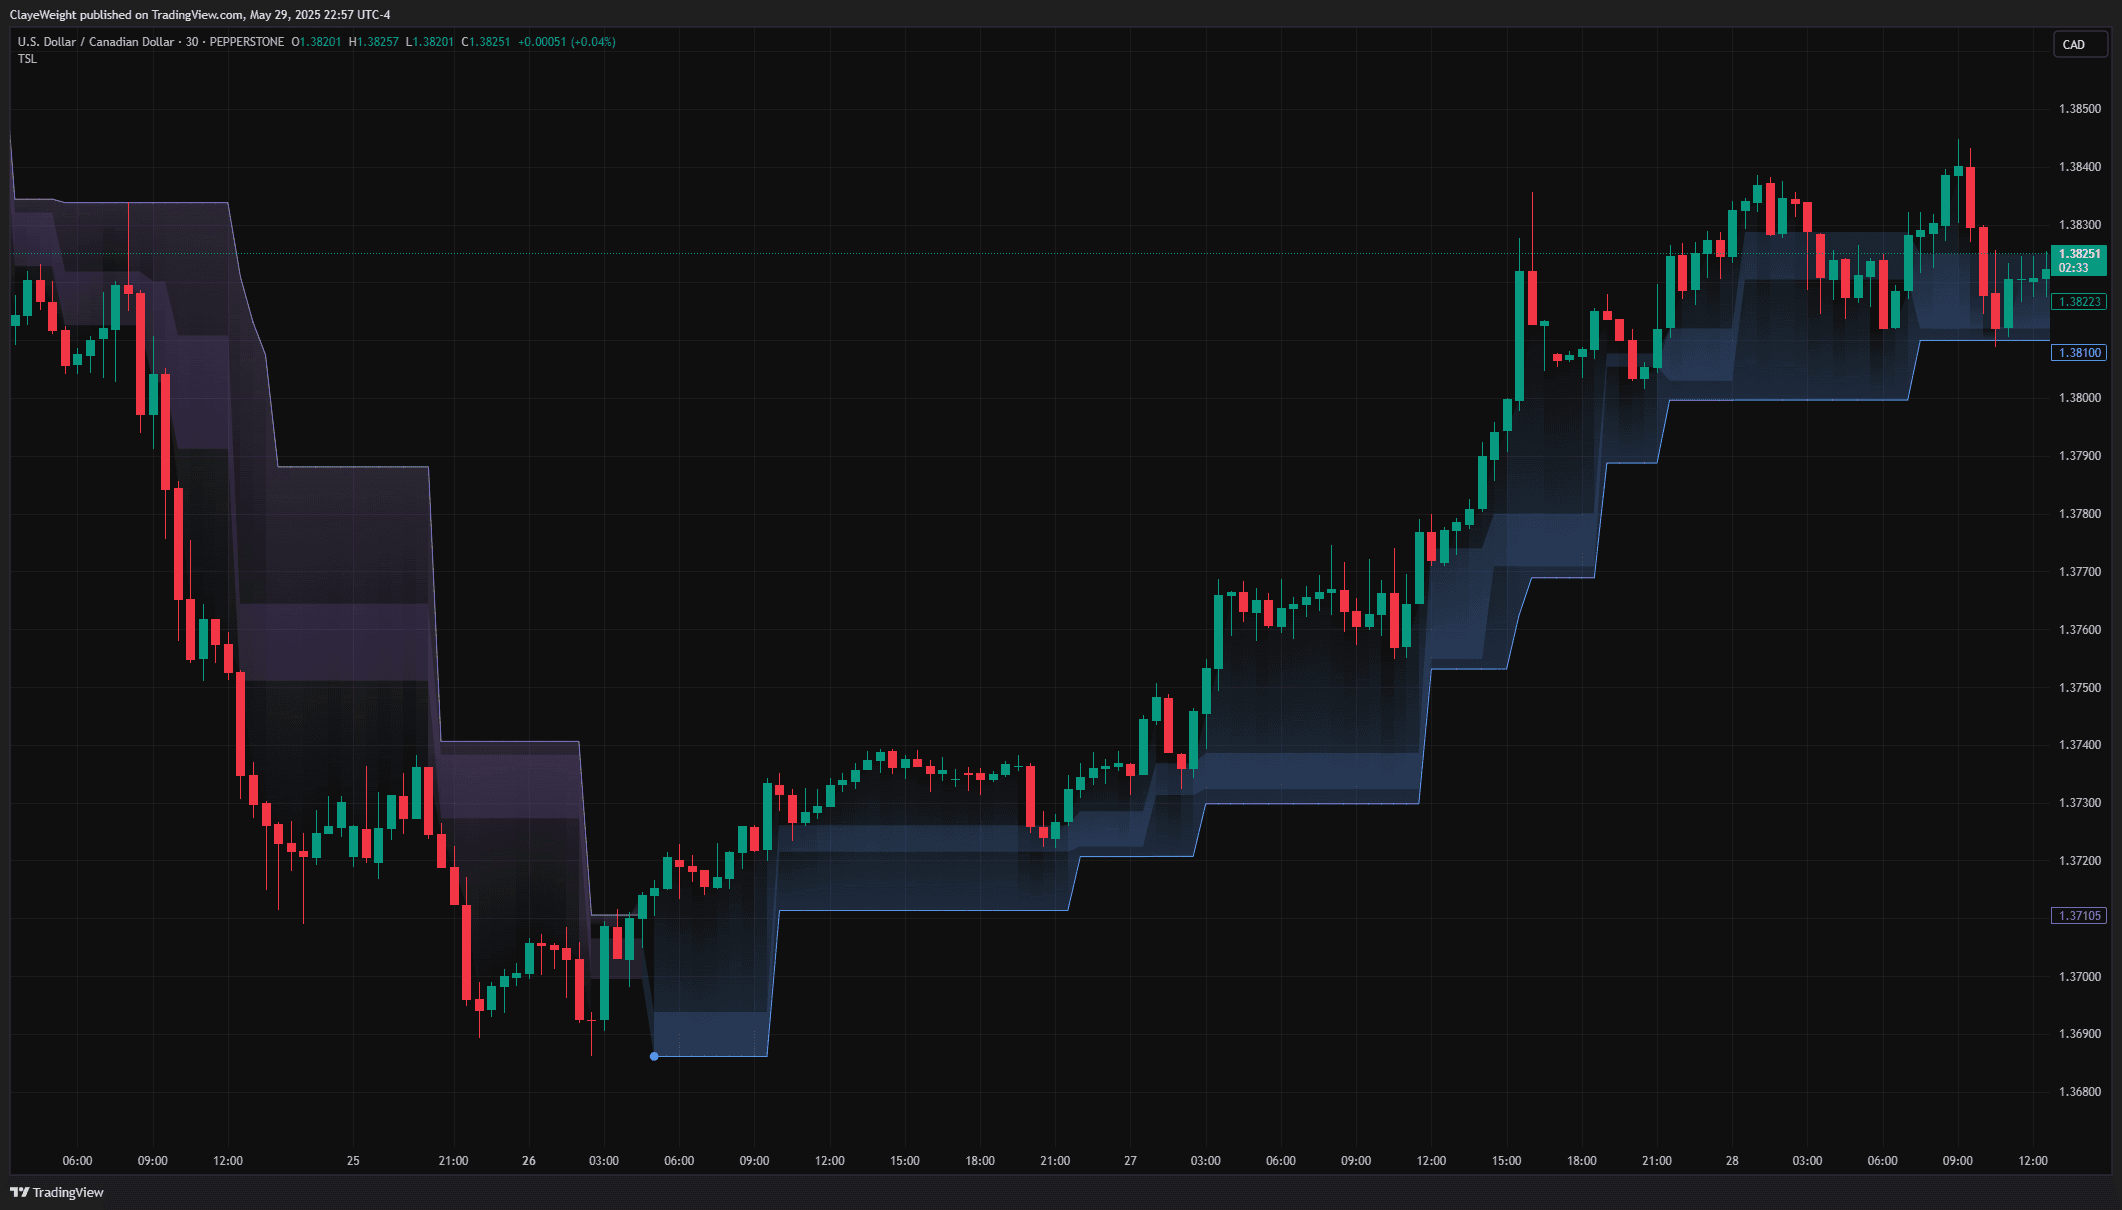Click the 1.38223 price marker
The image size is (2122, 1210).
click(x=2079, y=301)
